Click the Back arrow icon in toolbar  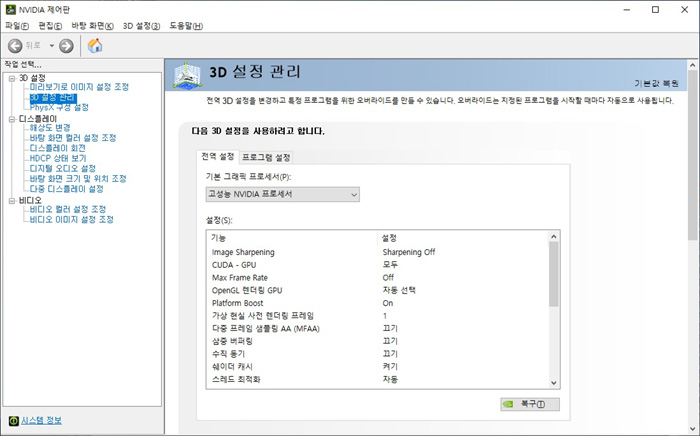tap(15, 46)
